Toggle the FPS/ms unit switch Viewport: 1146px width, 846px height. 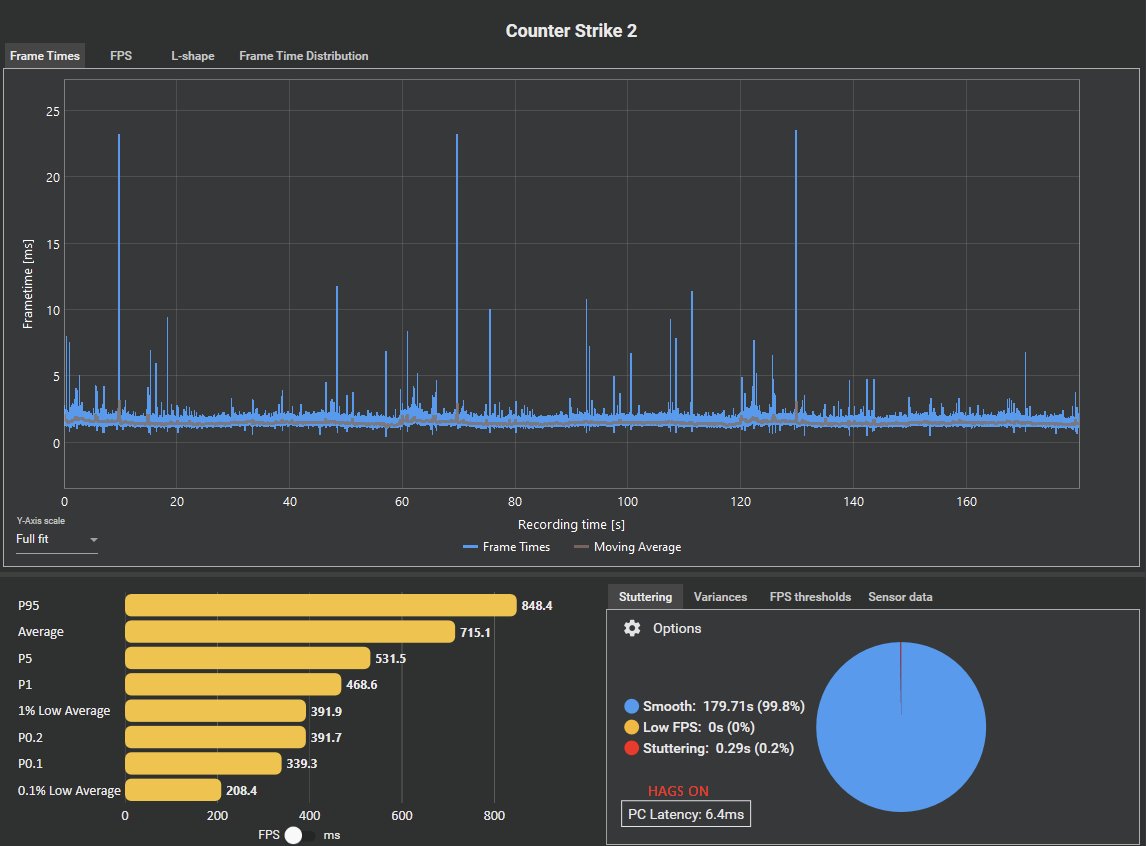(298, 835)
